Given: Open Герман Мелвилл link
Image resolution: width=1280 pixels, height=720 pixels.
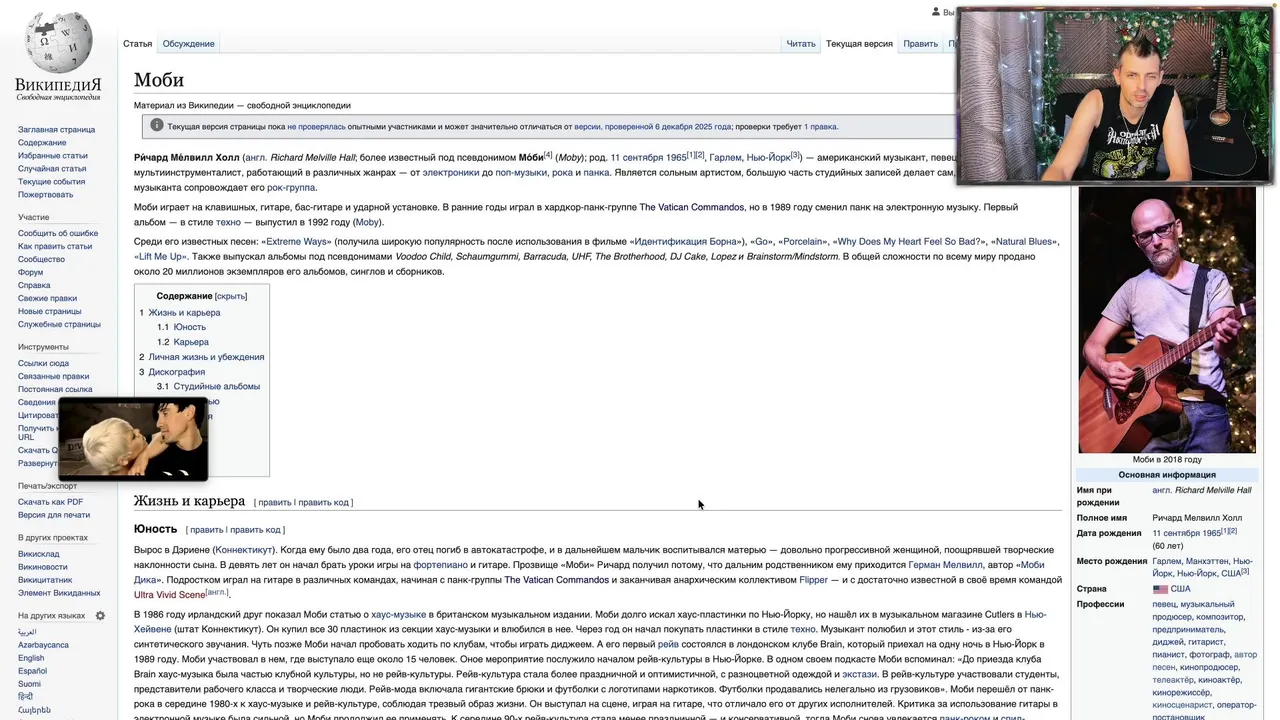Looking at the screenshot, I should (946, 566).
